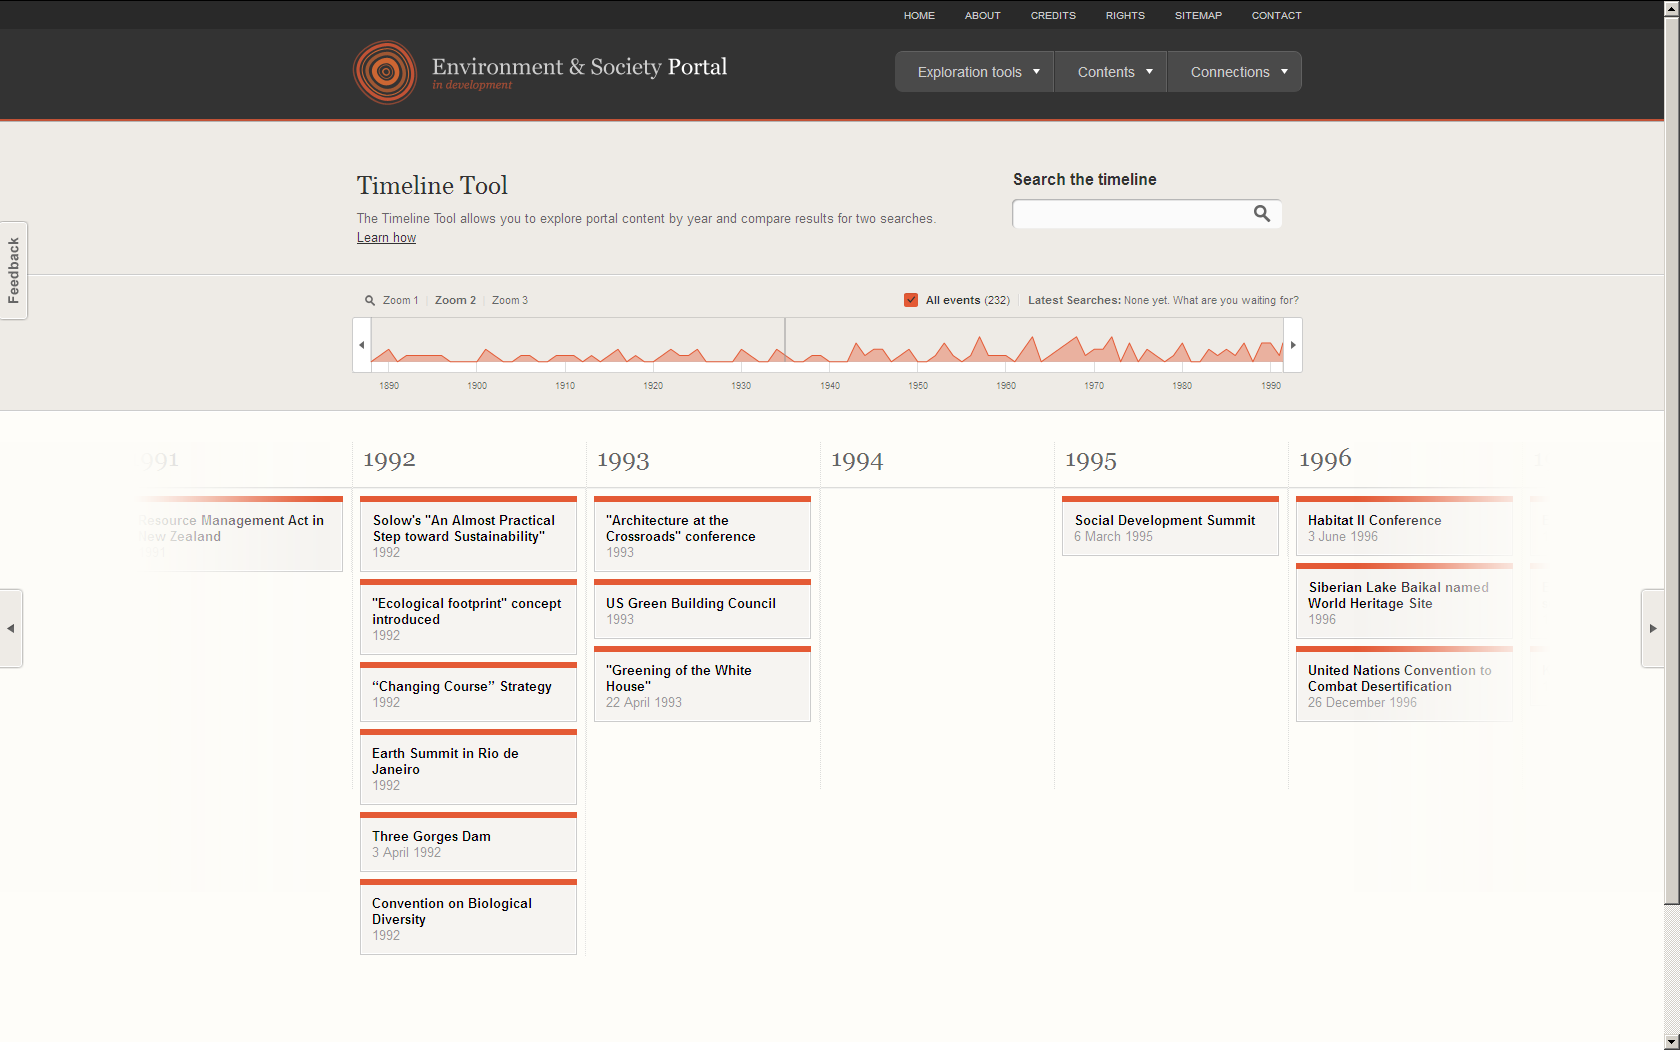Click the 1995 year heading
The image size is (1680, 1050).
[x=1091, y=460]
